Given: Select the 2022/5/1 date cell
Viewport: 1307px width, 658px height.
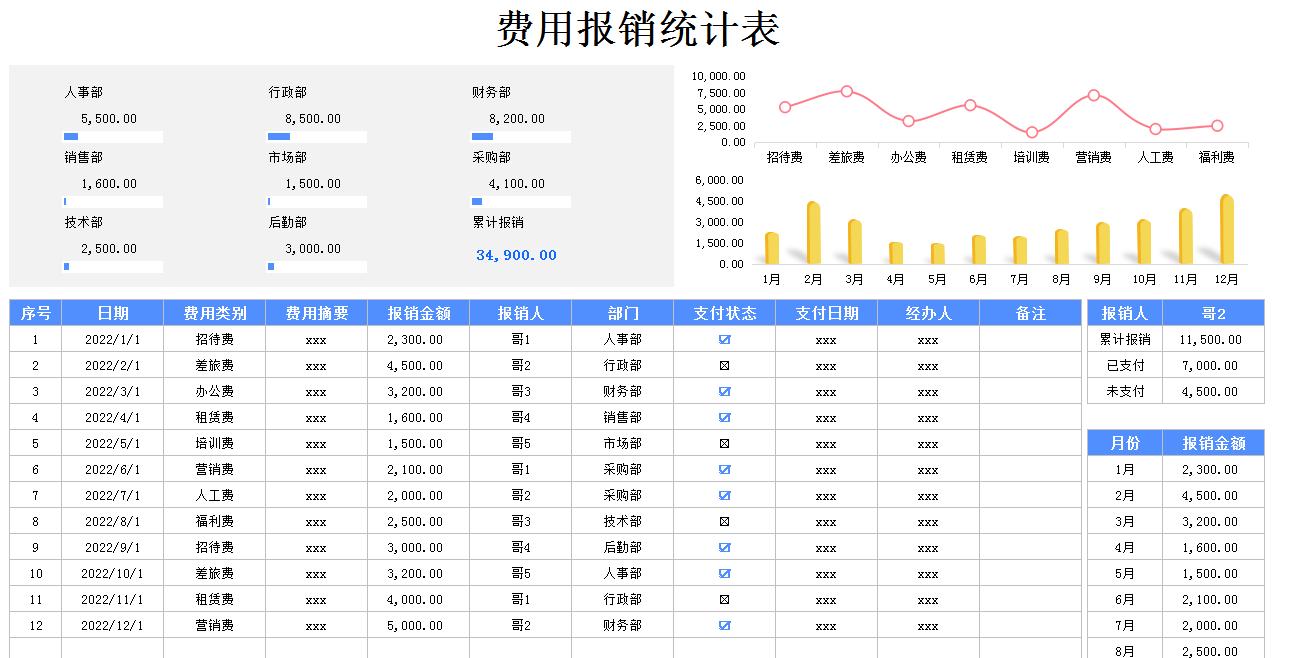Looking at the screenshot, I should [x=113, y=443].
